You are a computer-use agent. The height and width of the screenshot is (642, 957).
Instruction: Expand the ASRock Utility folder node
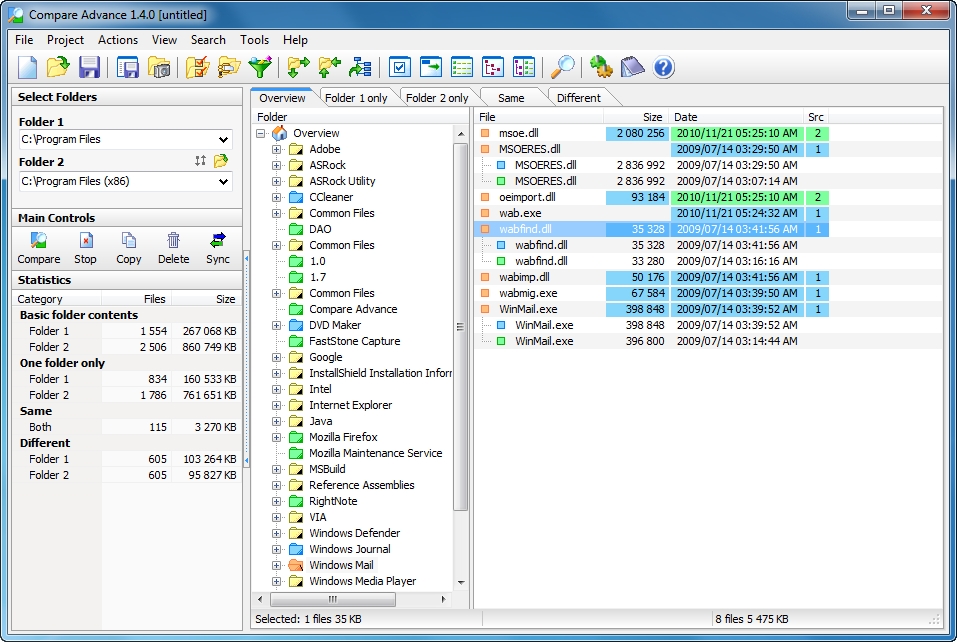[276, 181]
